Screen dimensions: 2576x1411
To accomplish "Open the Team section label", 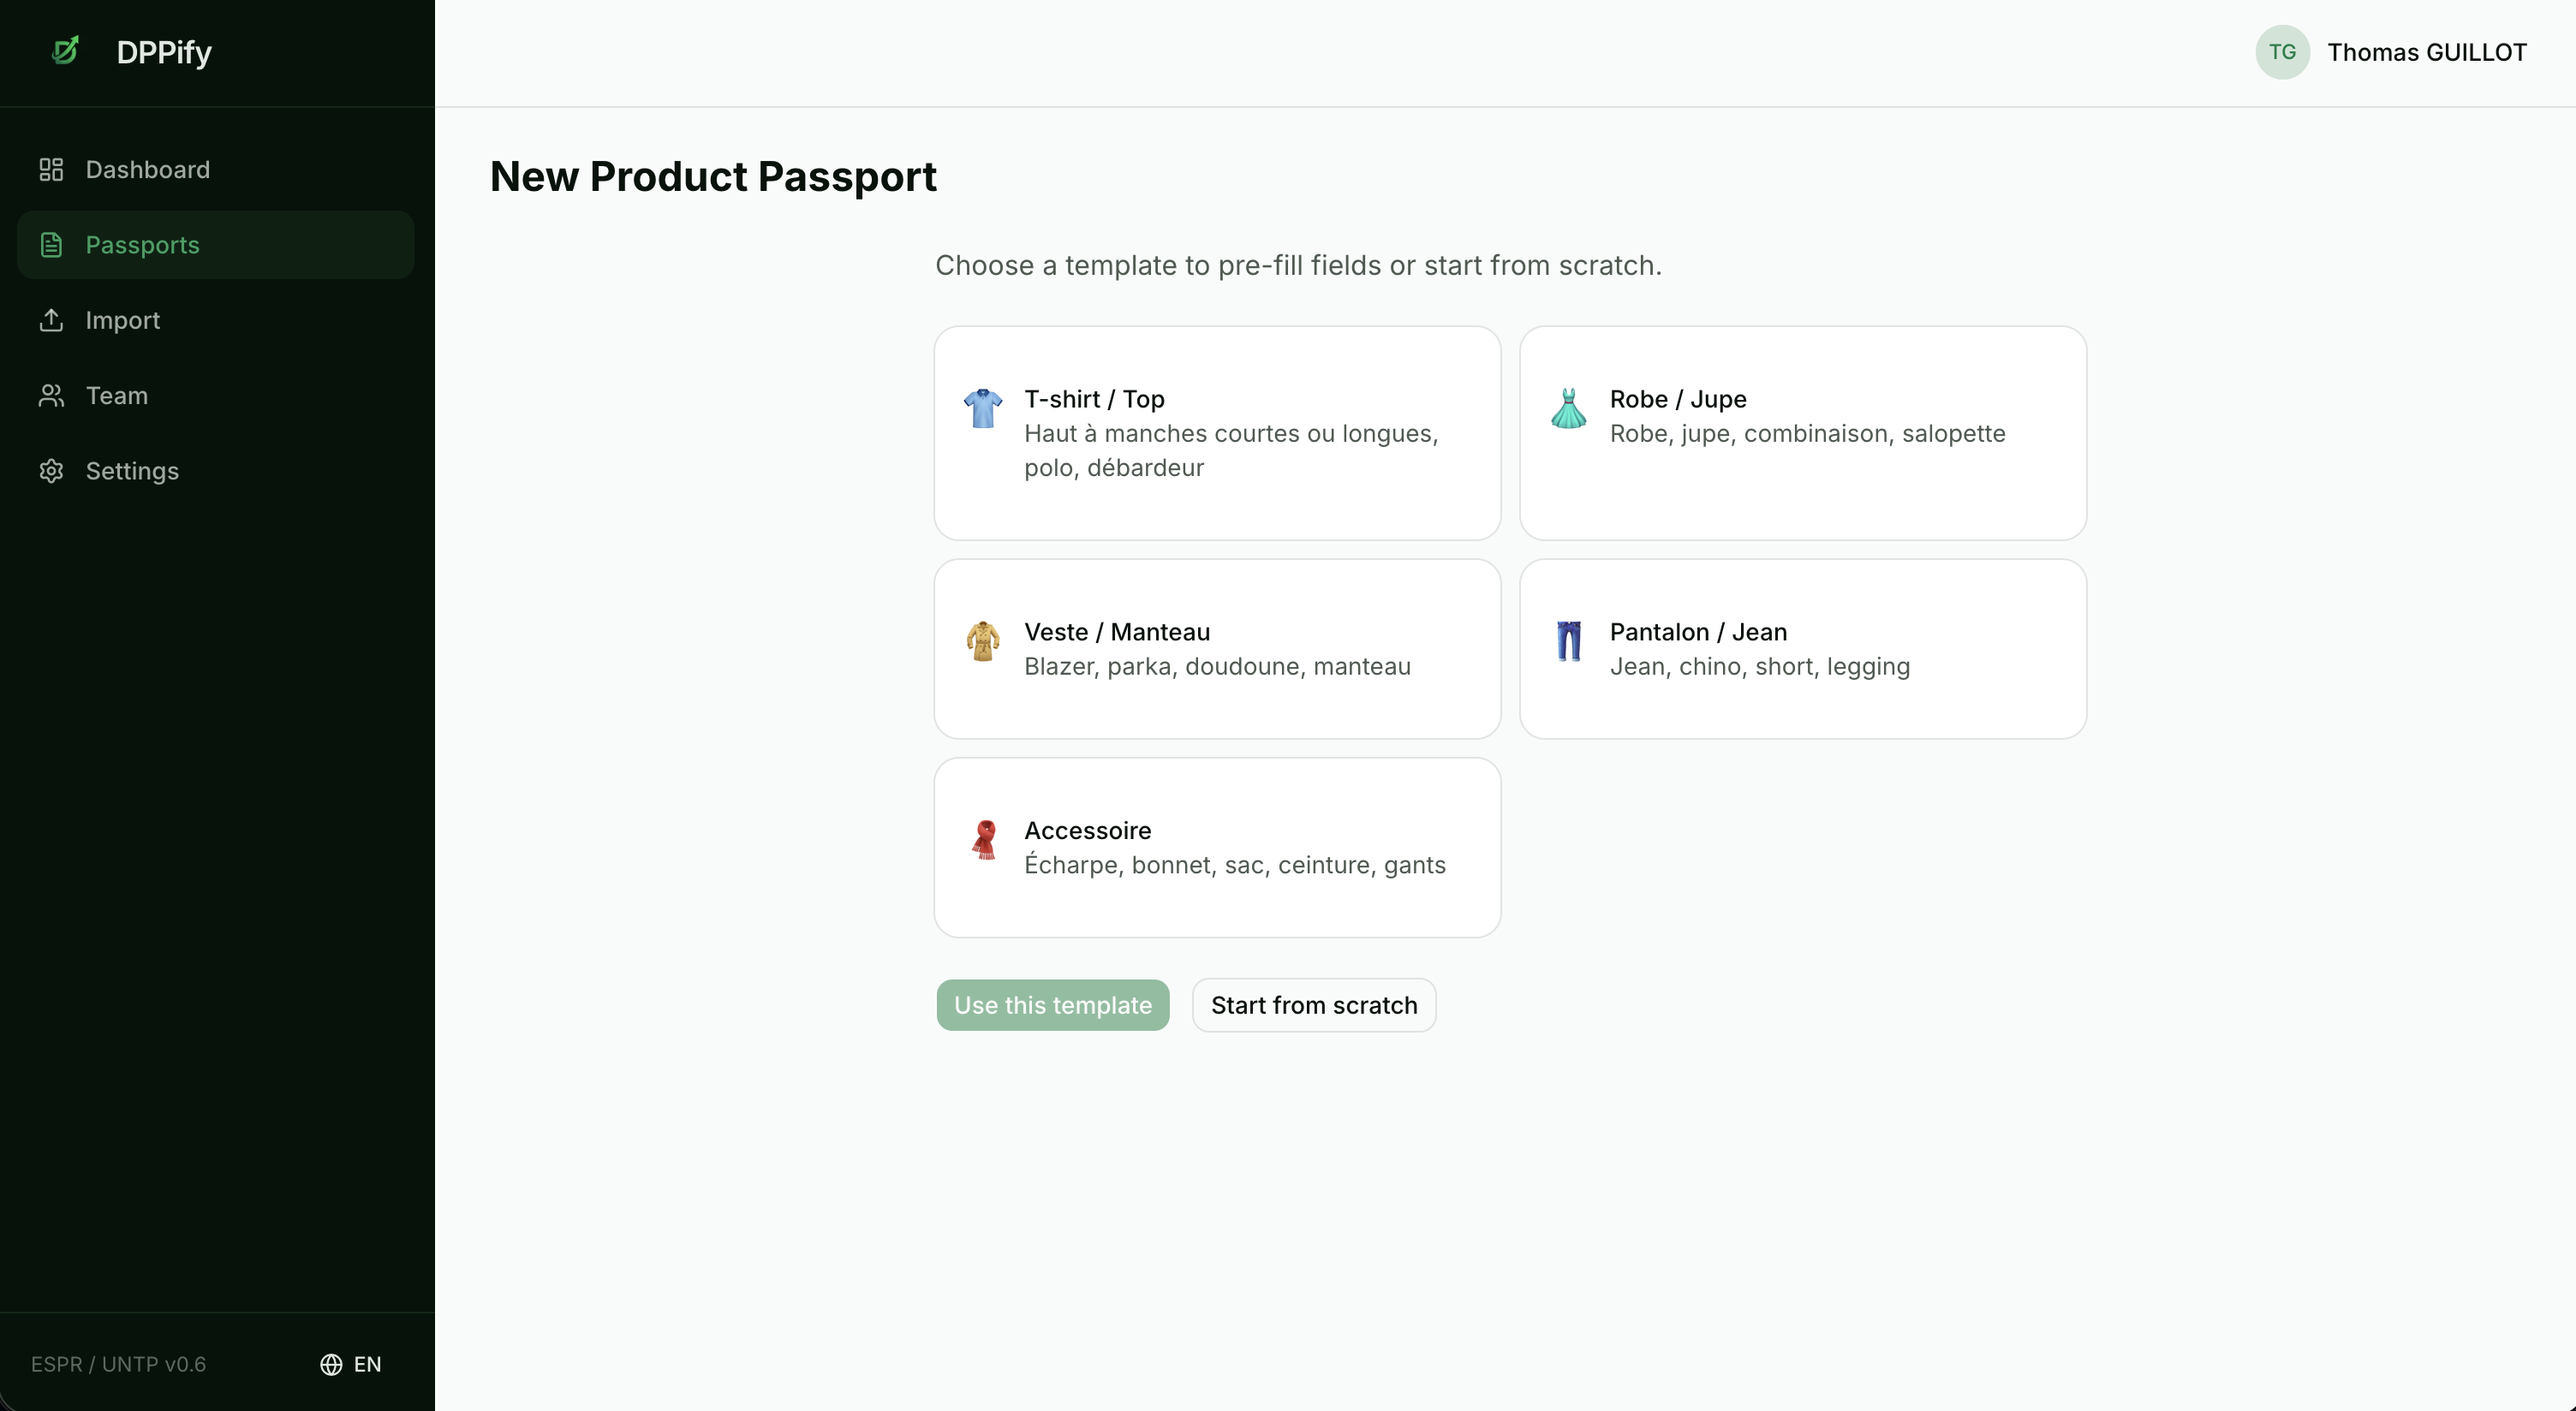I will pos(116,396).
